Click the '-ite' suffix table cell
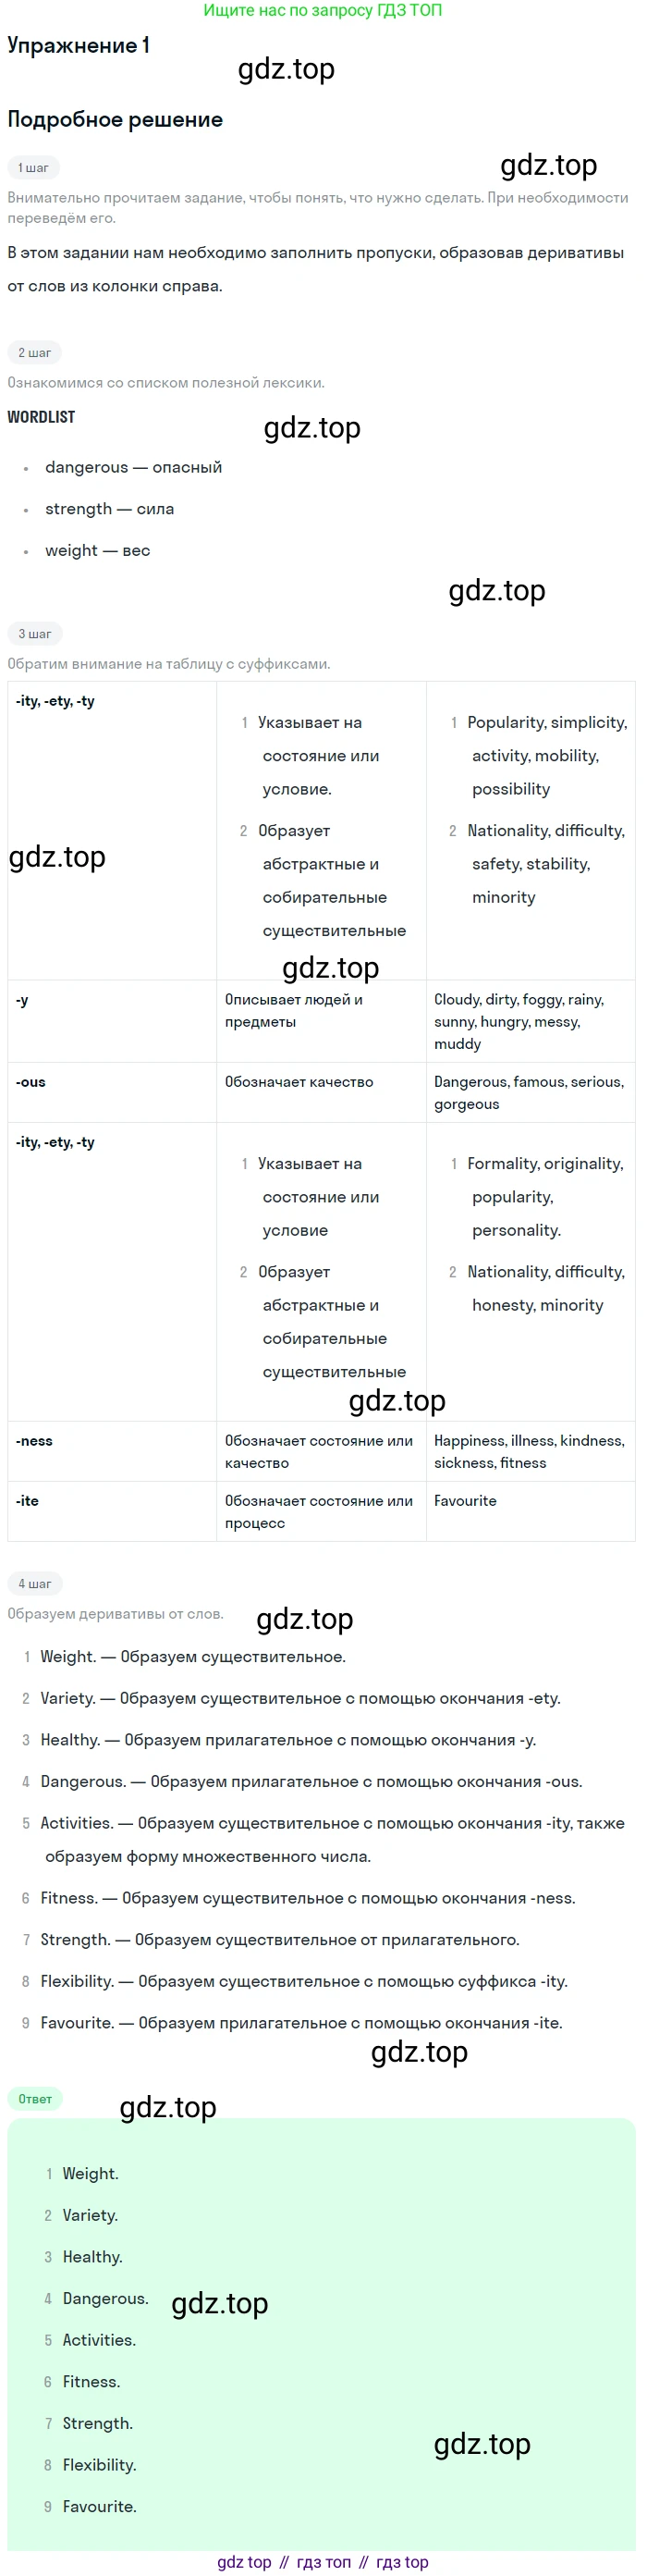 (x=112, y=1511)
